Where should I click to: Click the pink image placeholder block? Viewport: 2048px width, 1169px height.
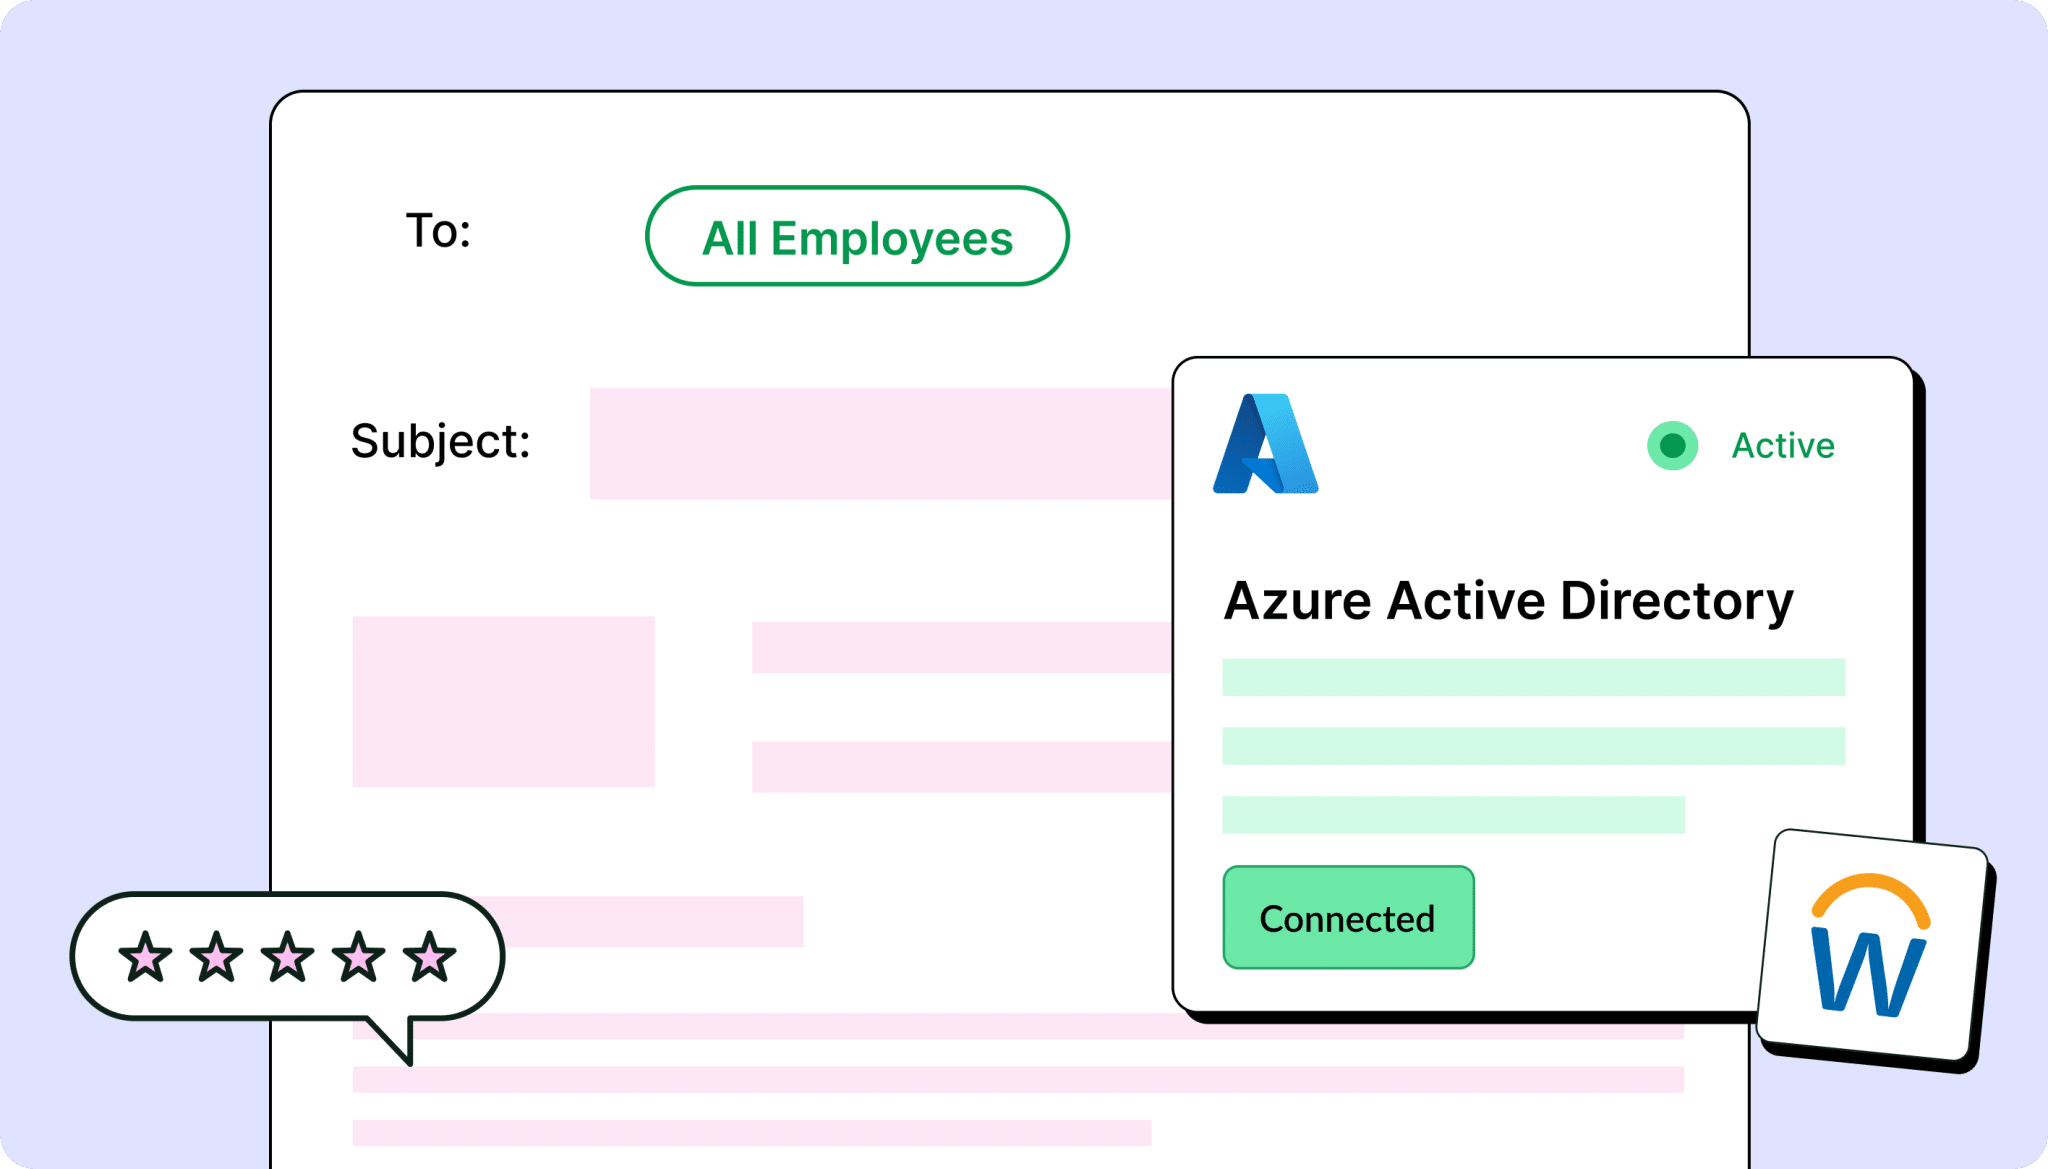tap(504, 701)
